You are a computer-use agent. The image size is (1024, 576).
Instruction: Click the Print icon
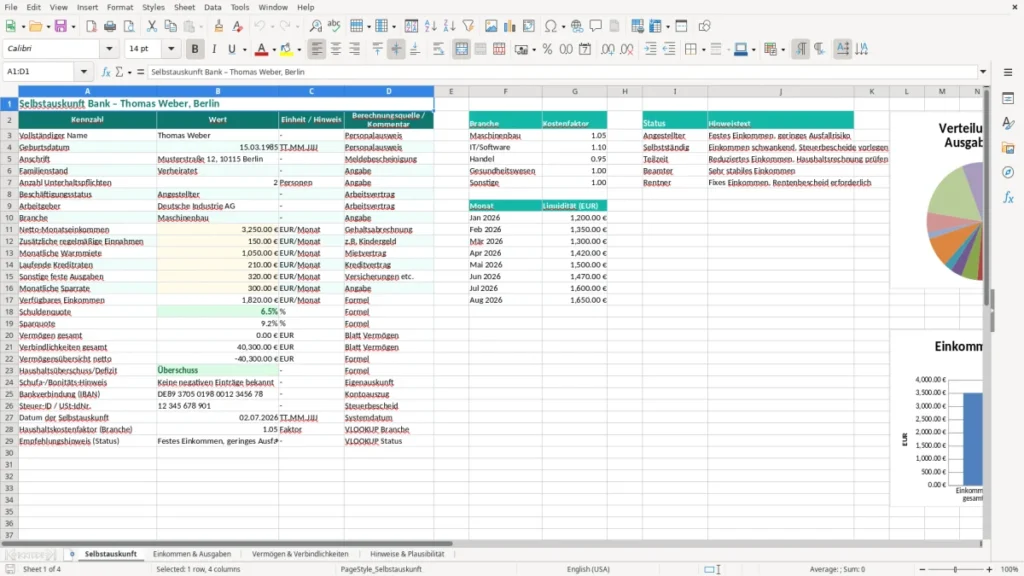[110, 26]
